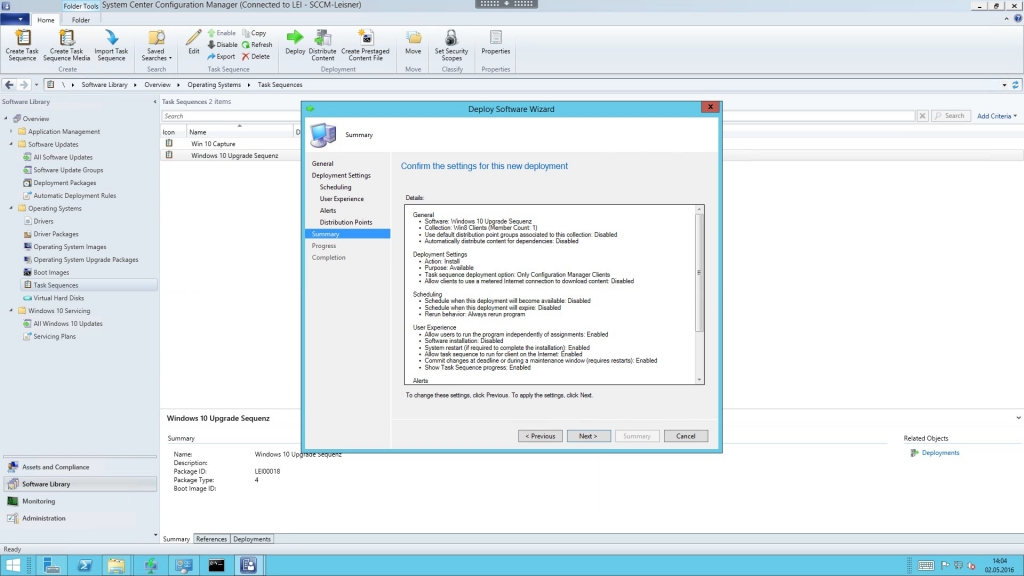Open the Assets and Compliance workspace
1024x576 pixels.
click(x=80, y=467)
